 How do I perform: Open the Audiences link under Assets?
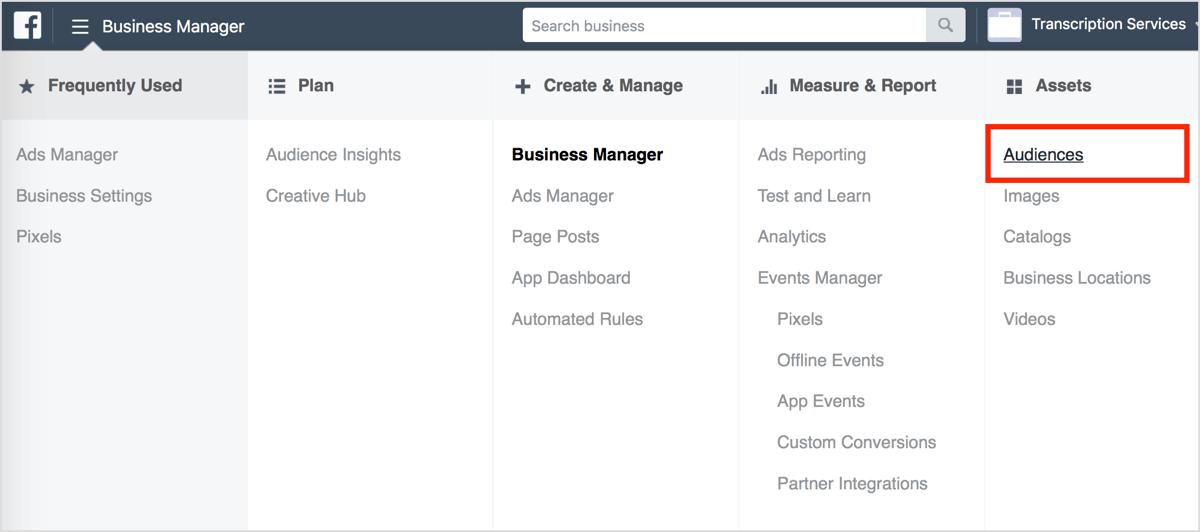[1043, 155]
